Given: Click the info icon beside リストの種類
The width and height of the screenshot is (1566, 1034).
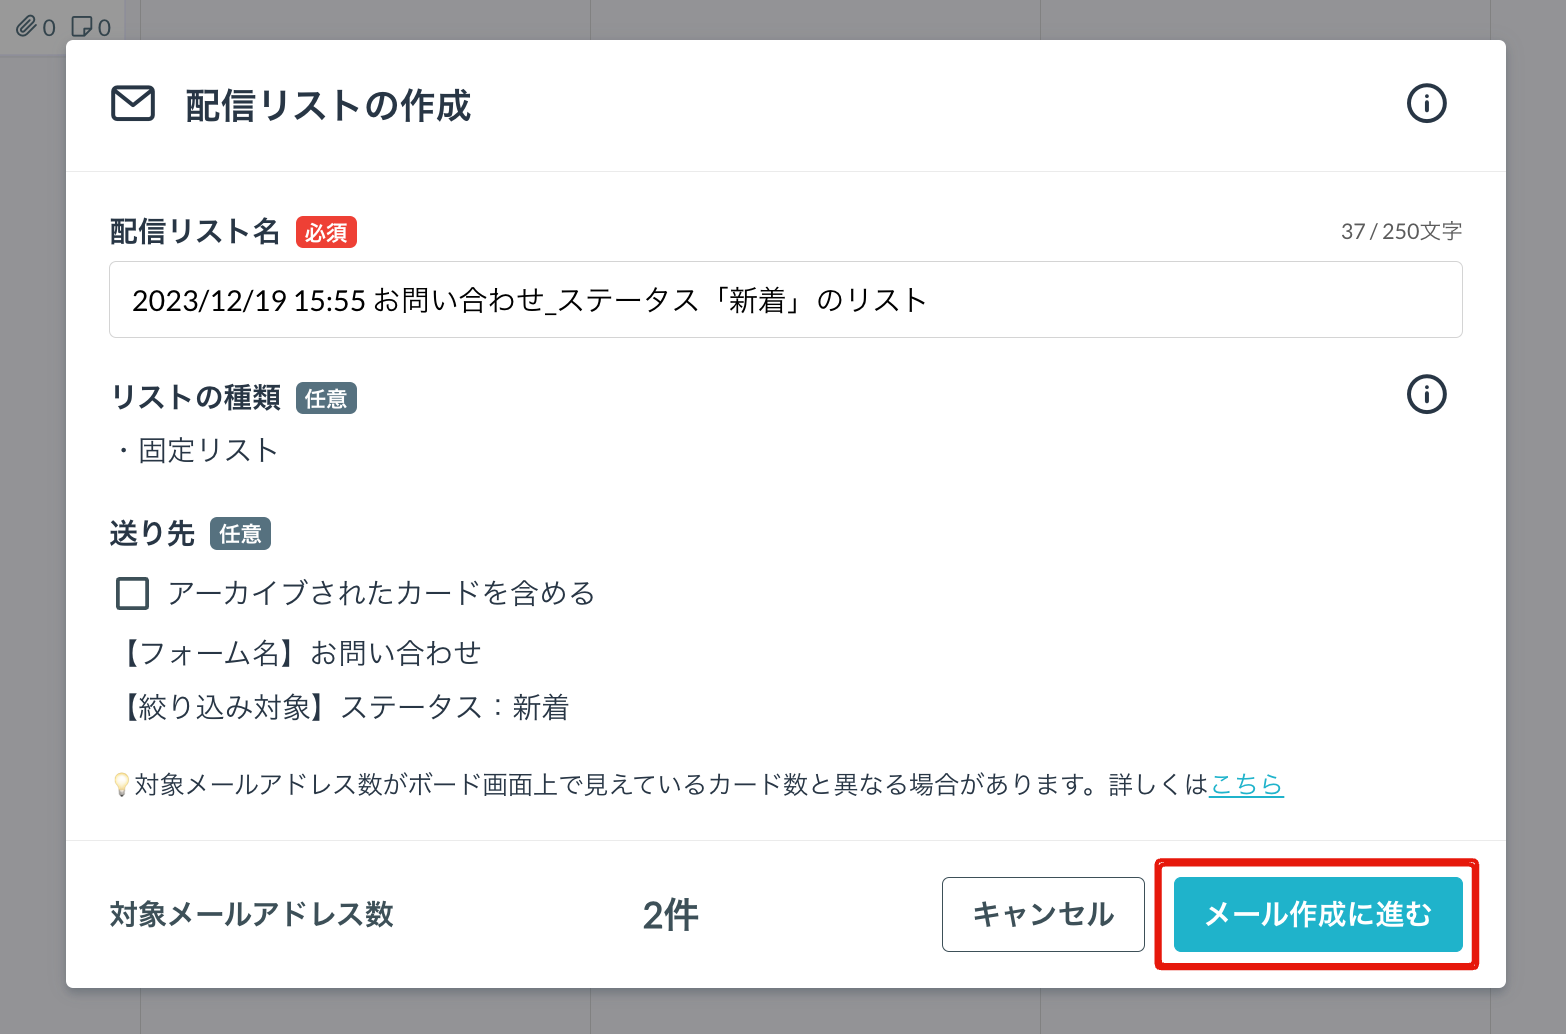Looking at the screenshot, I should pyautogui.click(x=1426, y=394).
